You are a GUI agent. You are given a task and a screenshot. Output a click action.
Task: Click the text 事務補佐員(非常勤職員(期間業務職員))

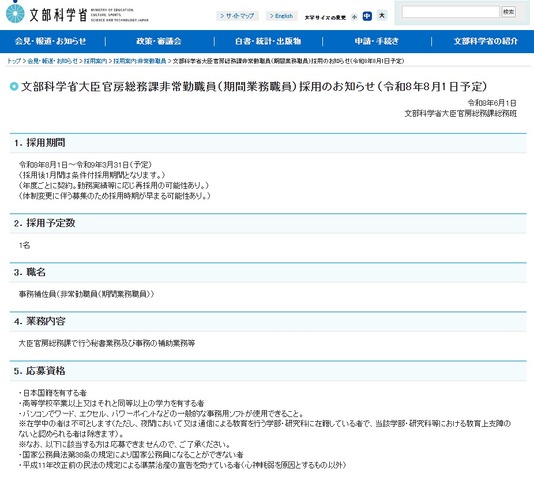pos(86,294)
